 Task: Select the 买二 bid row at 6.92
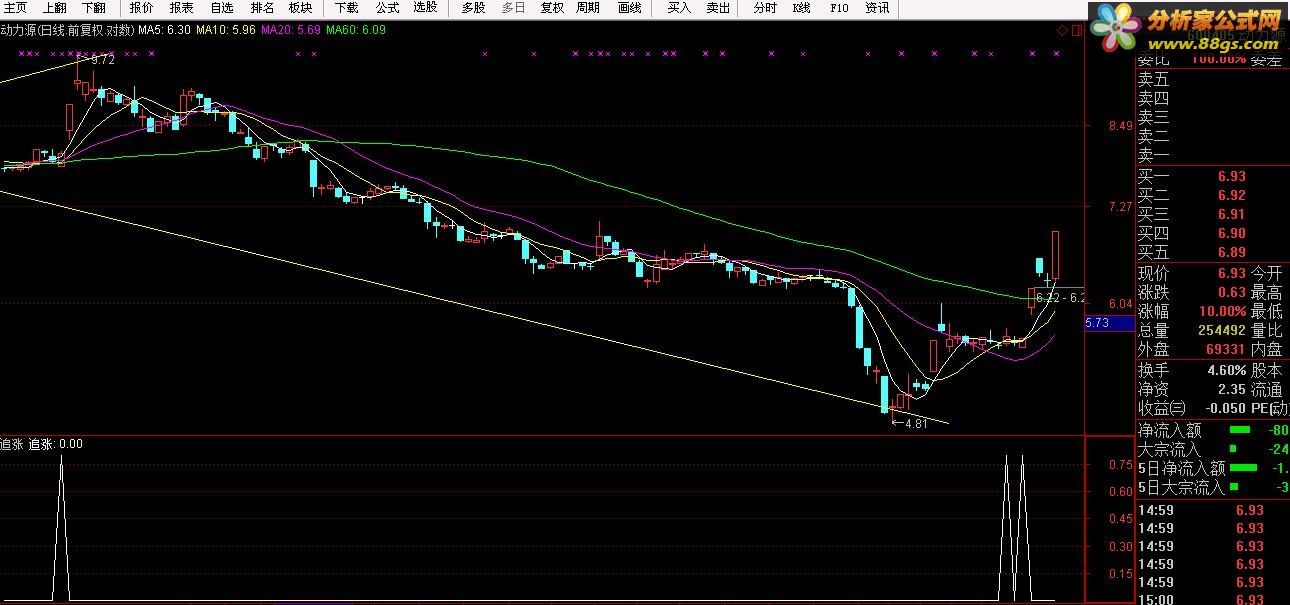(1212, 195)
